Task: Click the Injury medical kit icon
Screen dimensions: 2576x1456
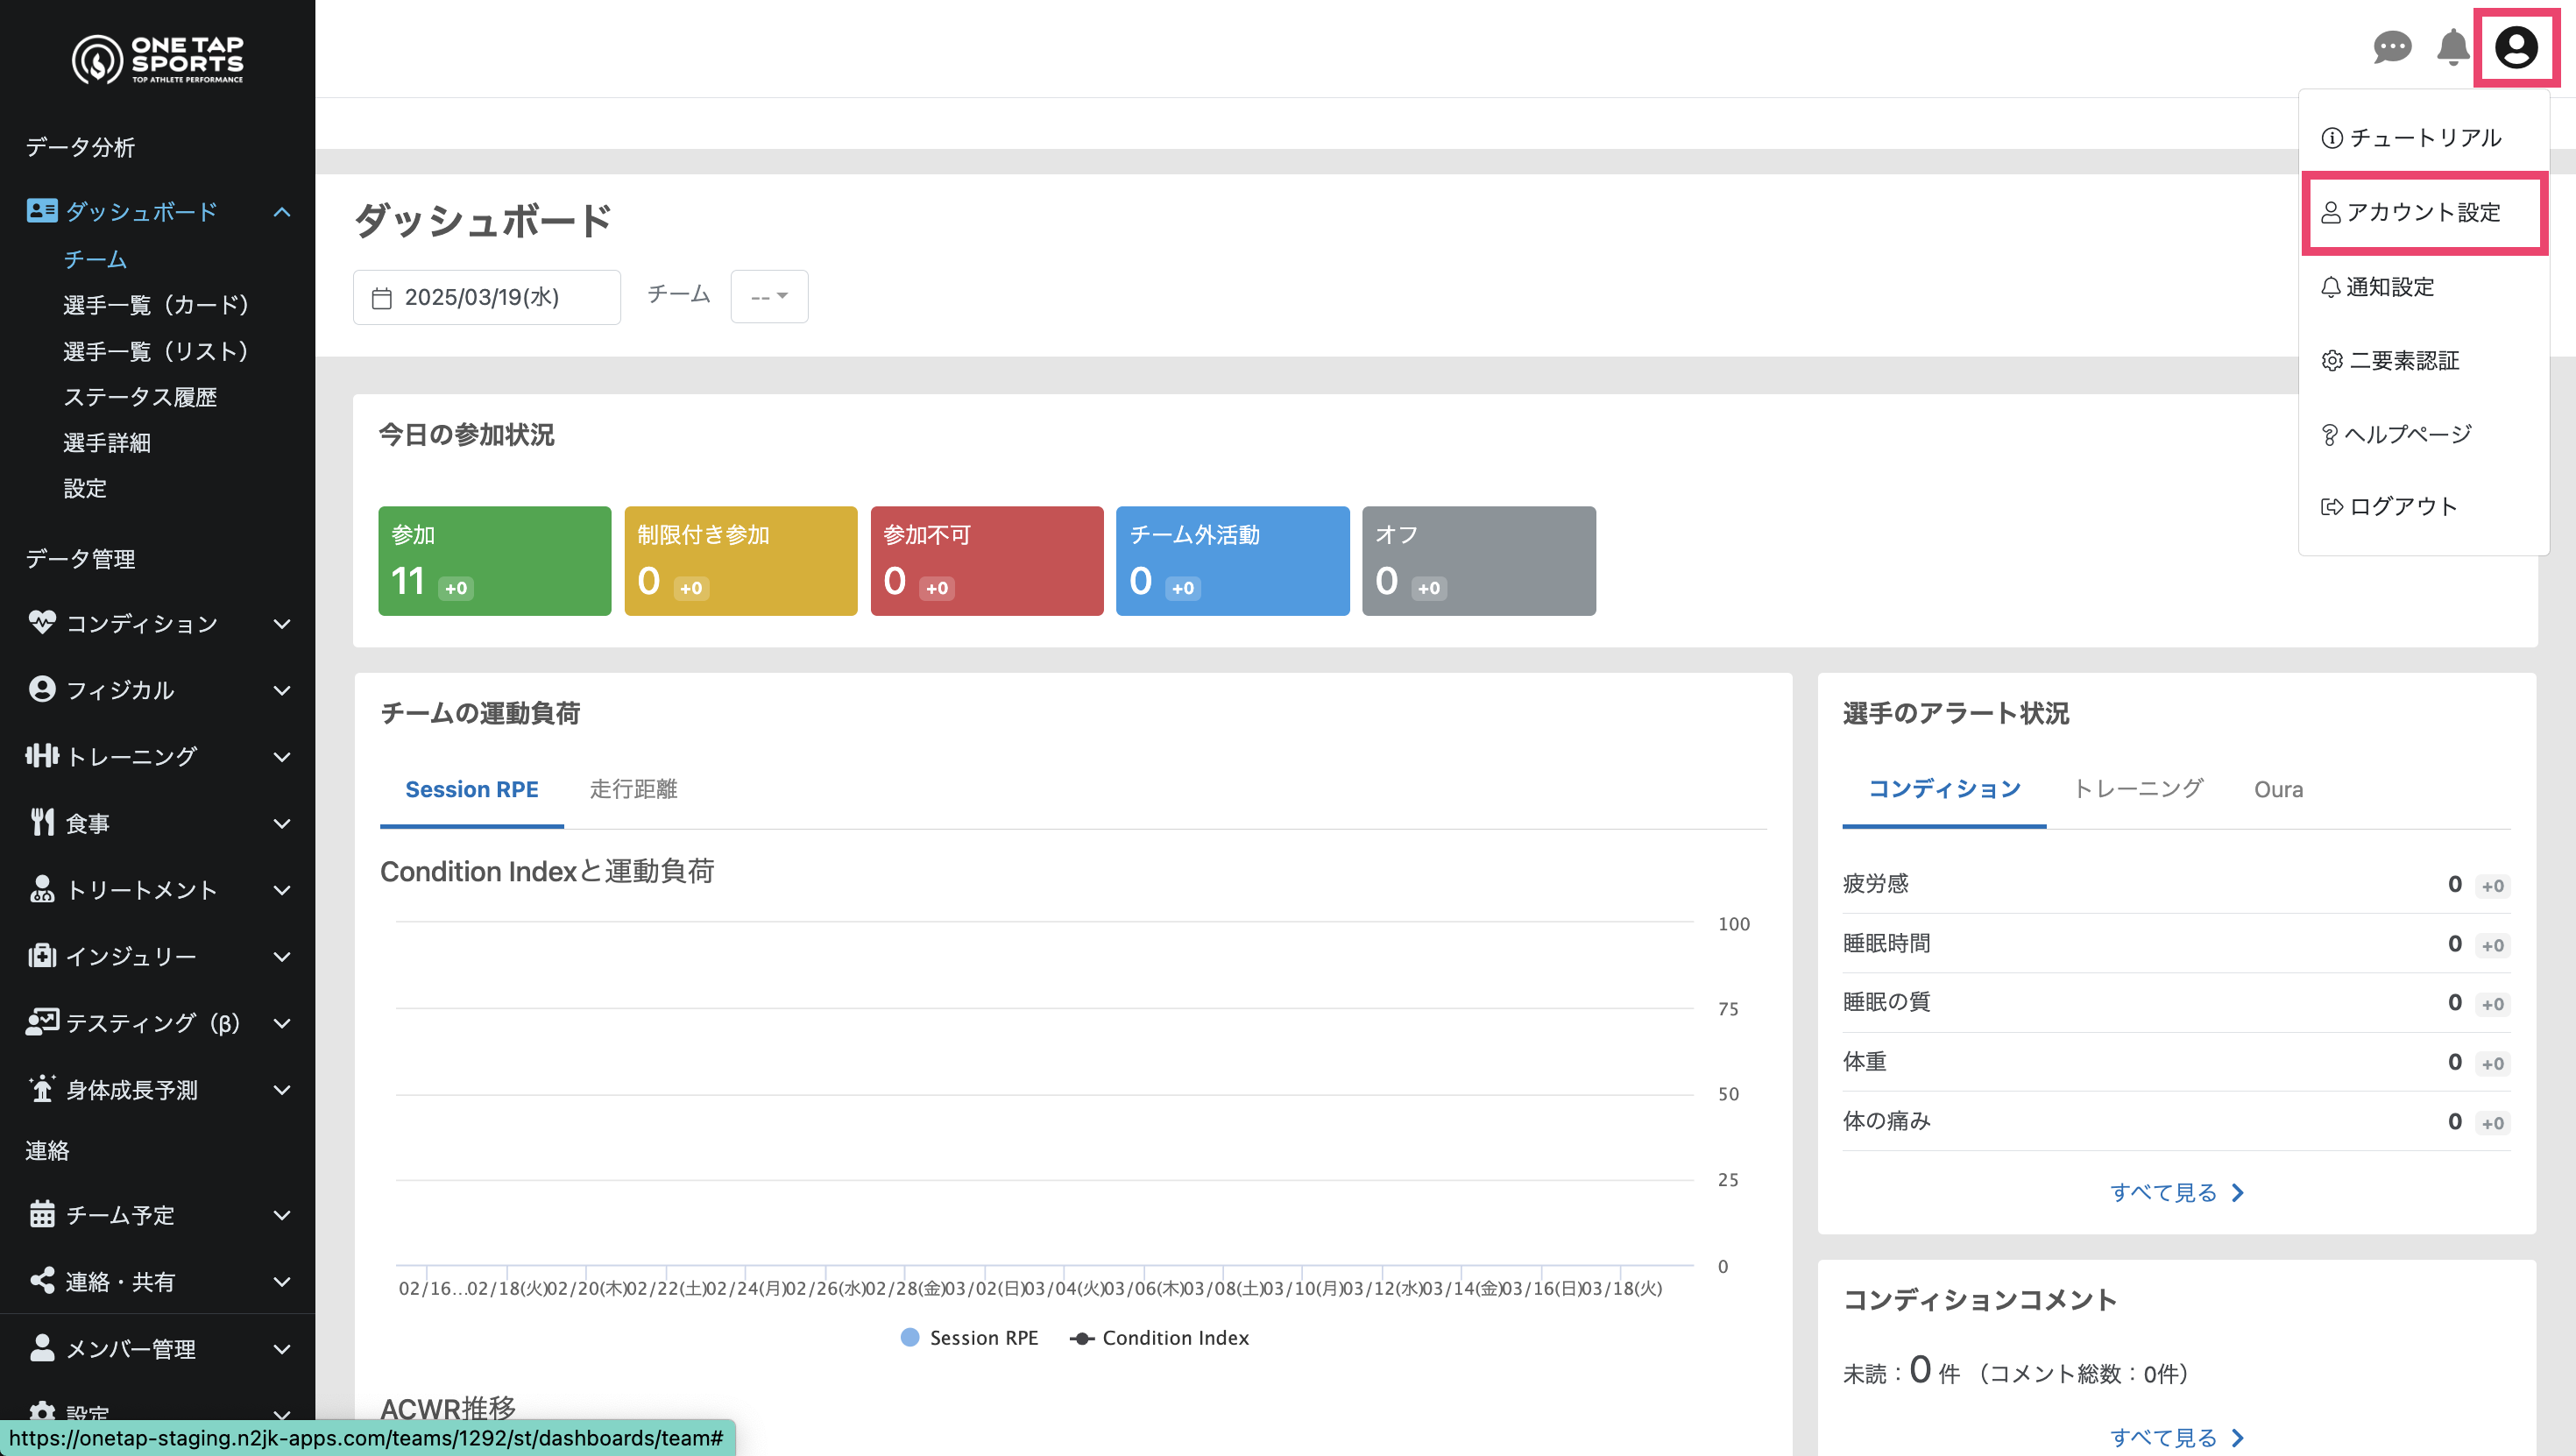Action: coord(42,955)
